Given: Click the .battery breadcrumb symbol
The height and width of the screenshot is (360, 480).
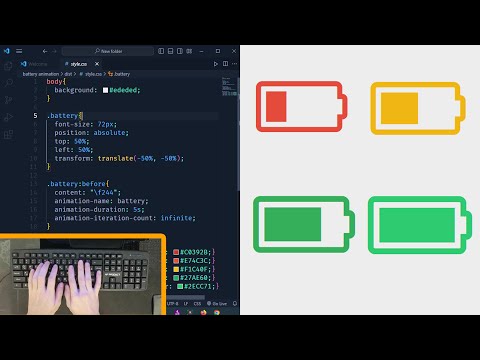Looking at the screenshot, I should pos(119,74).
